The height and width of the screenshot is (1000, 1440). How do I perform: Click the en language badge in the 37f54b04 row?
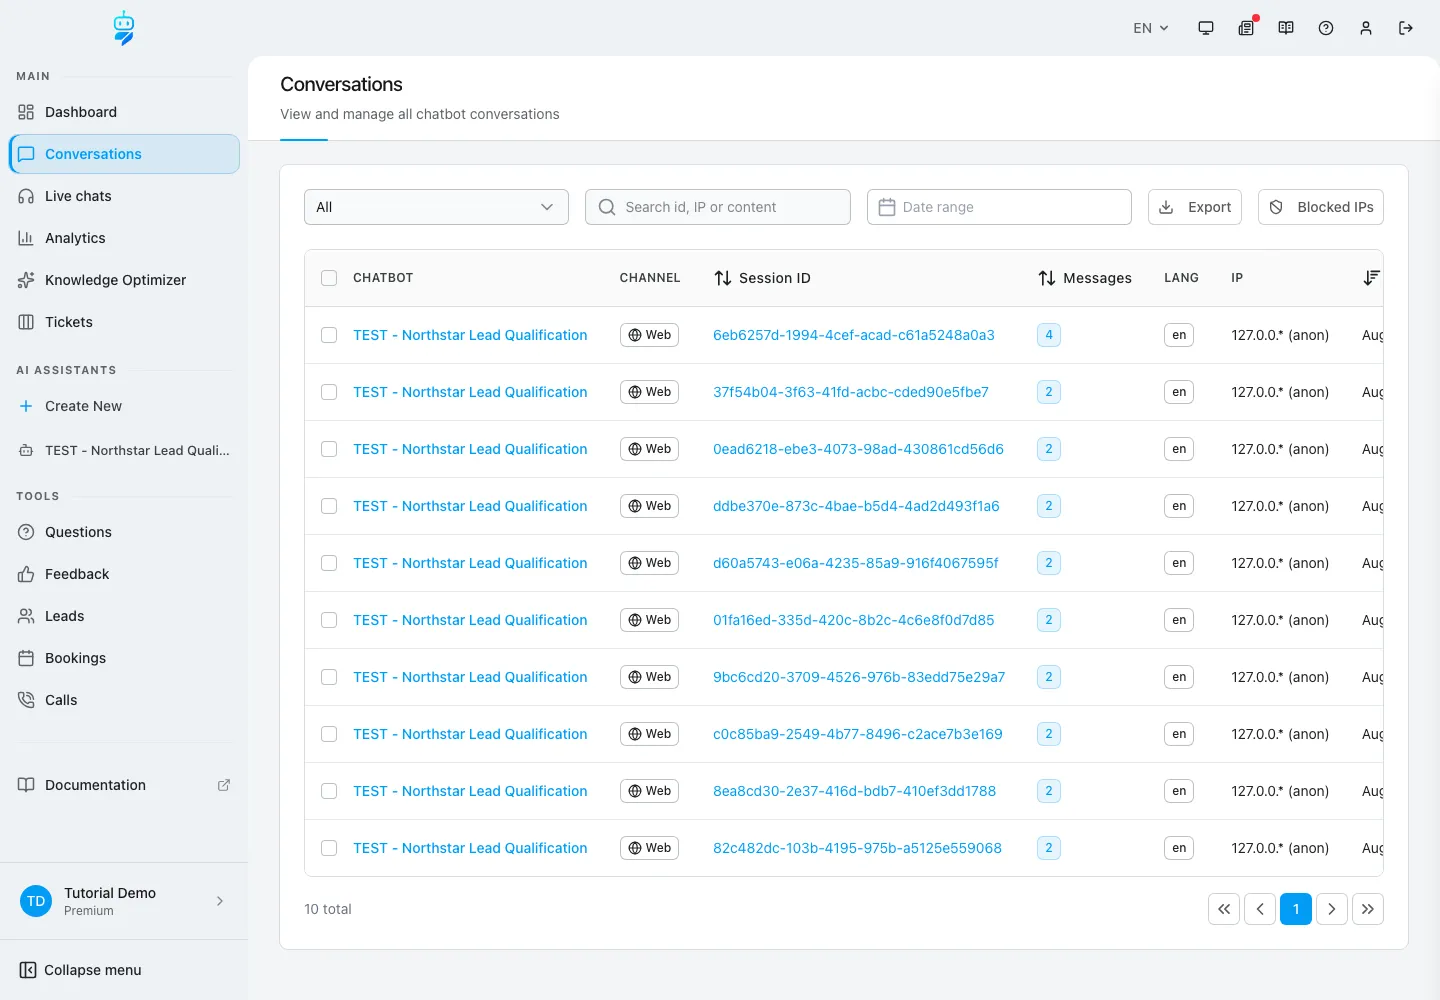[x=1179, y=392]
